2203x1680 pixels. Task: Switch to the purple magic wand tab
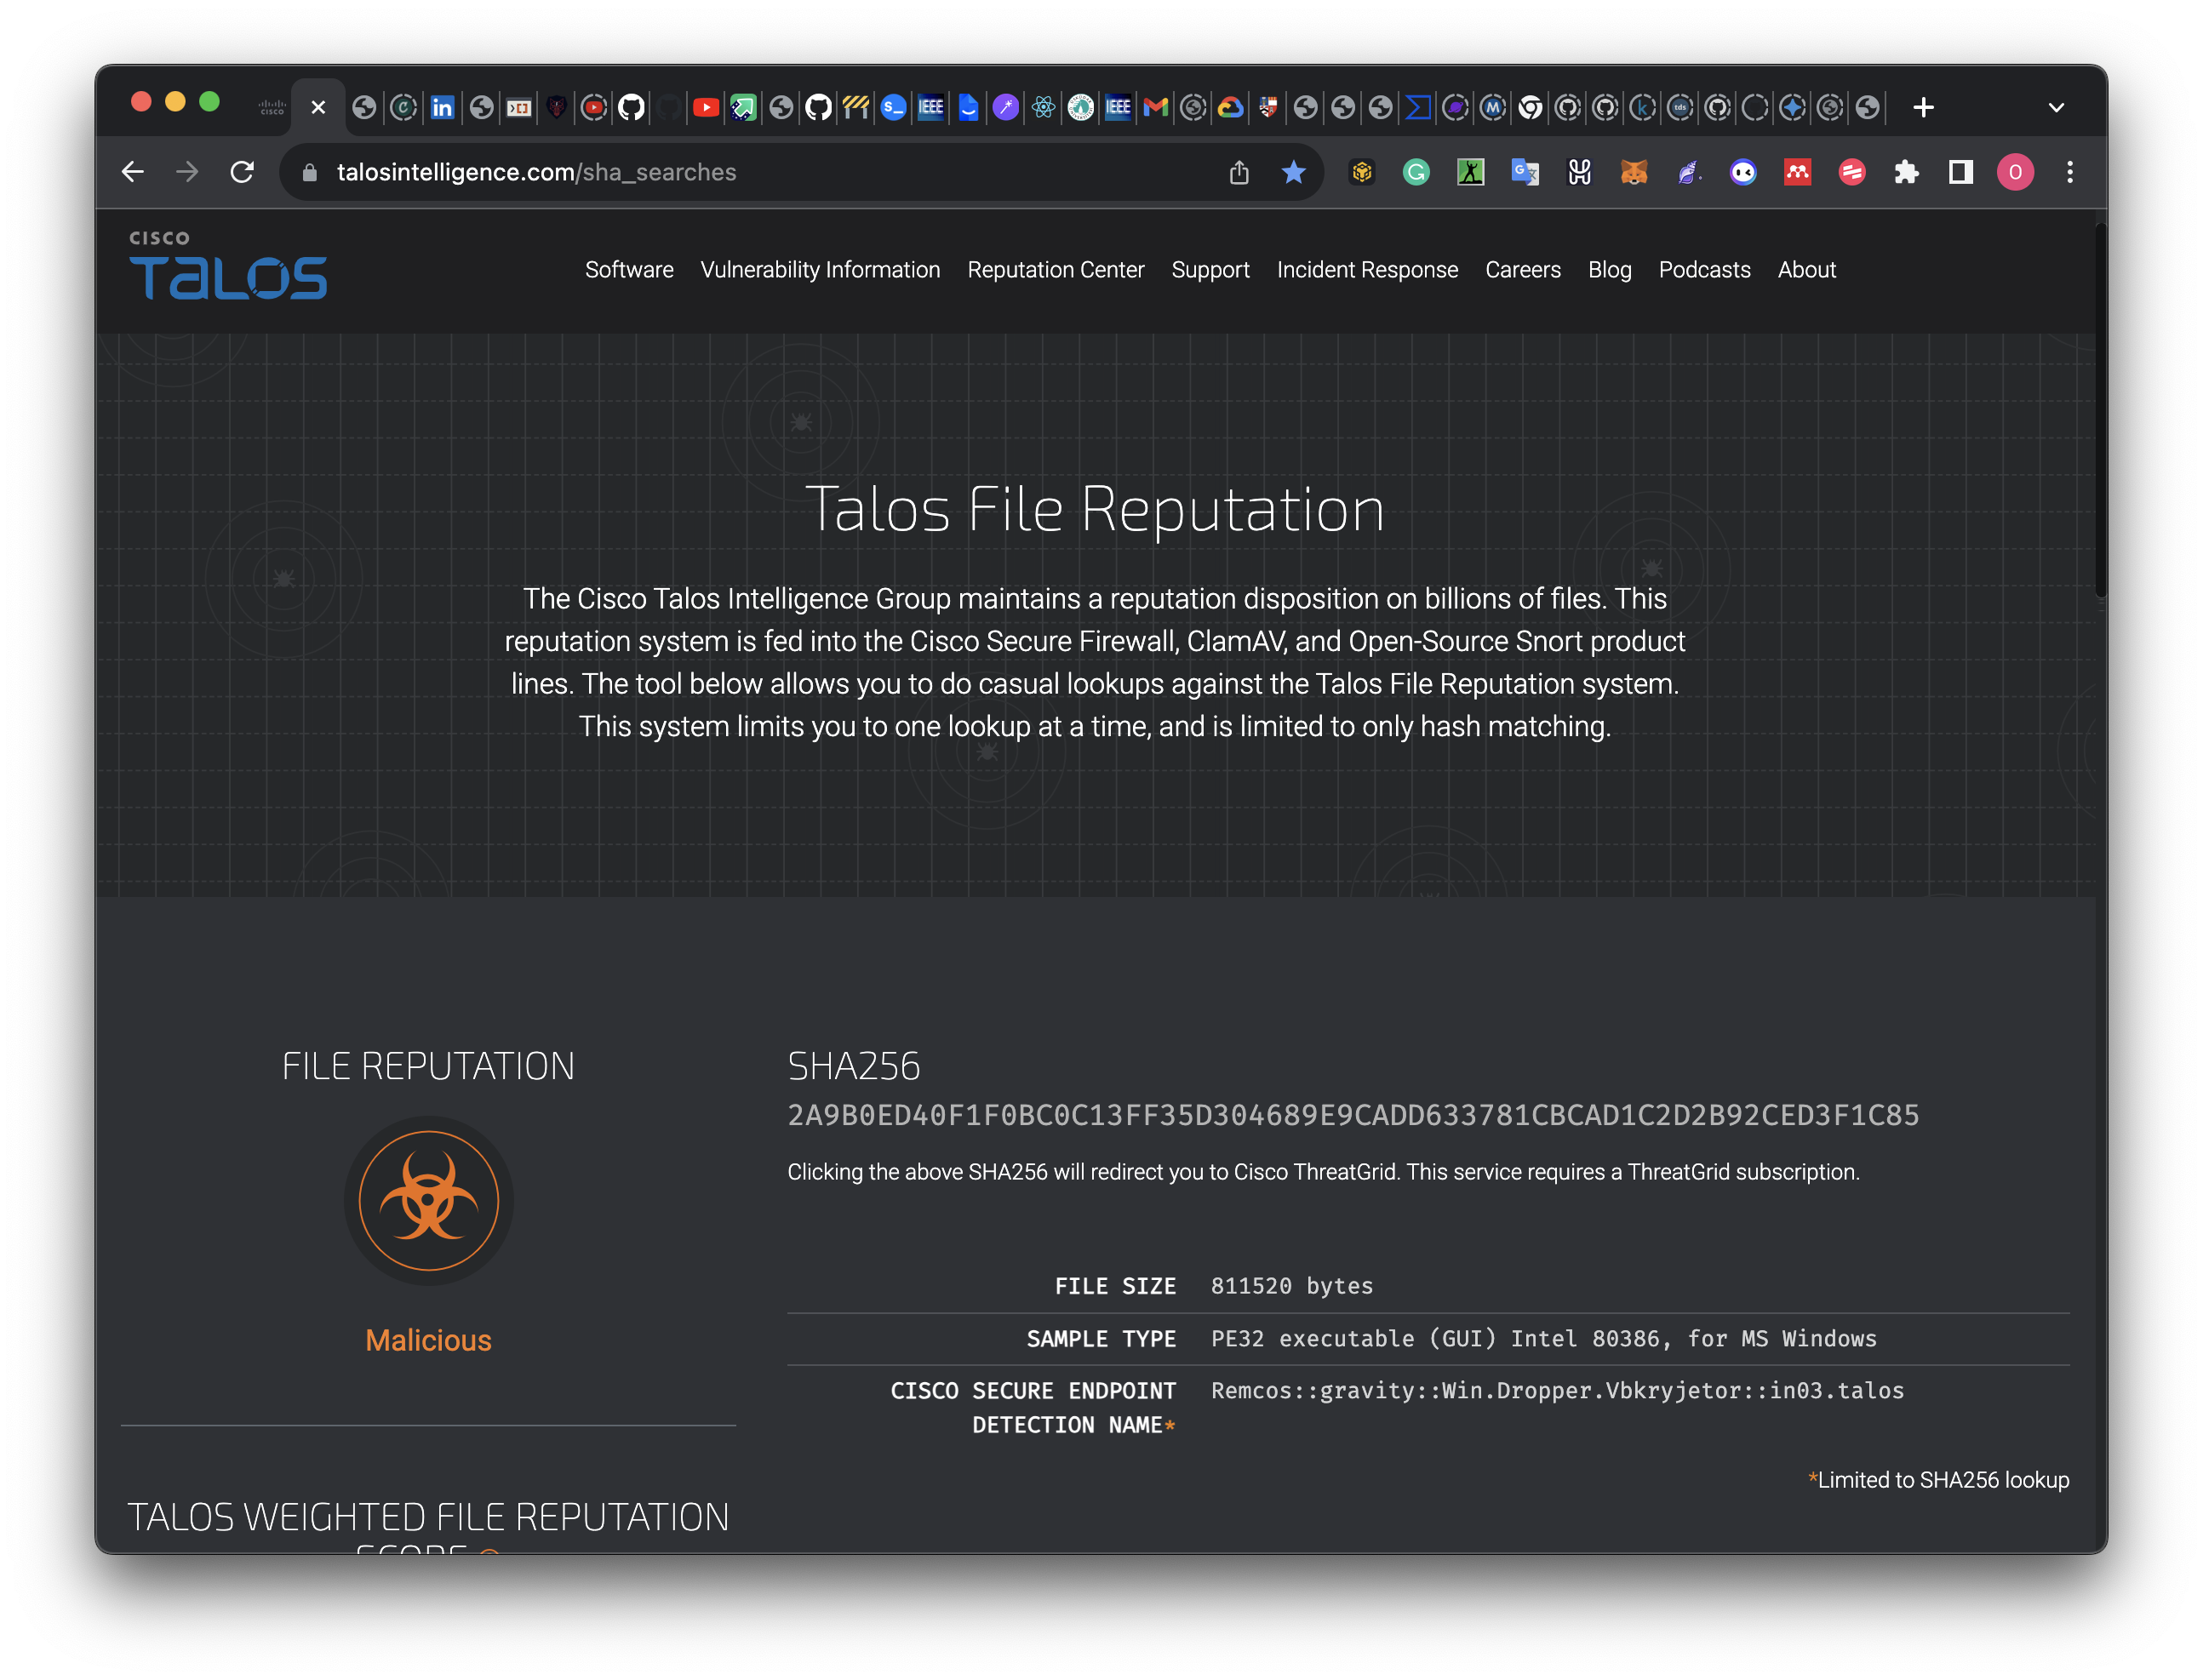coord(1006,107)
